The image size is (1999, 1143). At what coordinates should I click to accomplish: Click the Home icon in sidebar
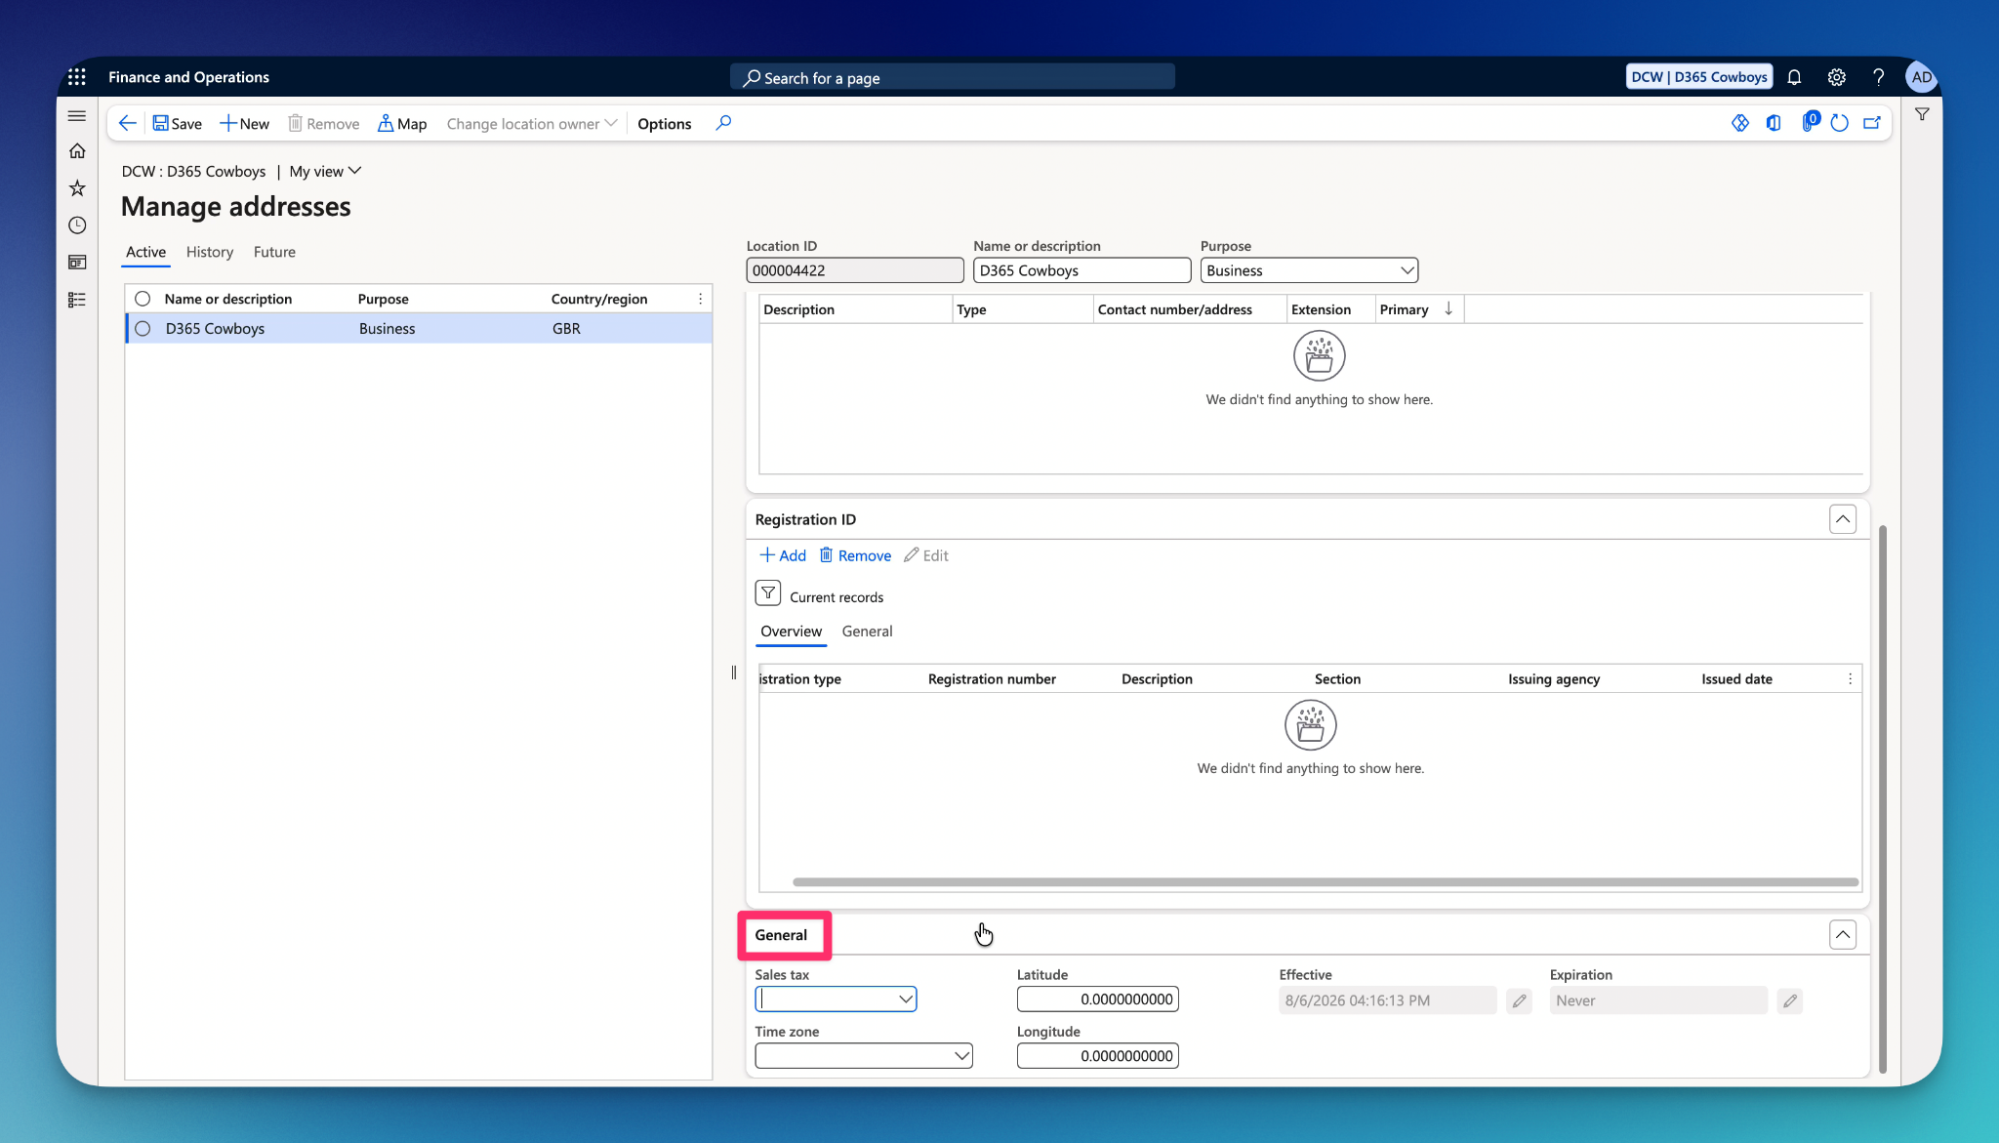[x=77, y=151]
